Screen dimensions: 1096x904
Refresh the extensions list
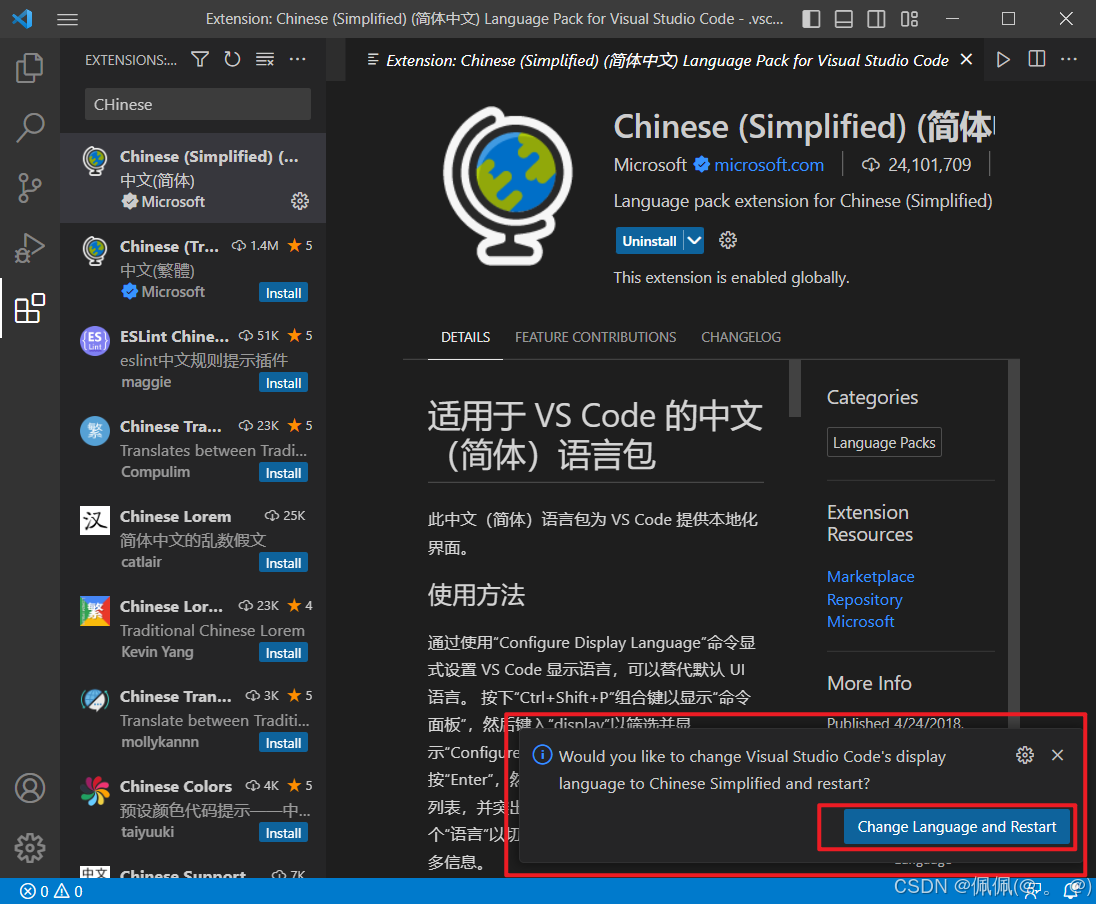click(232, 59)
